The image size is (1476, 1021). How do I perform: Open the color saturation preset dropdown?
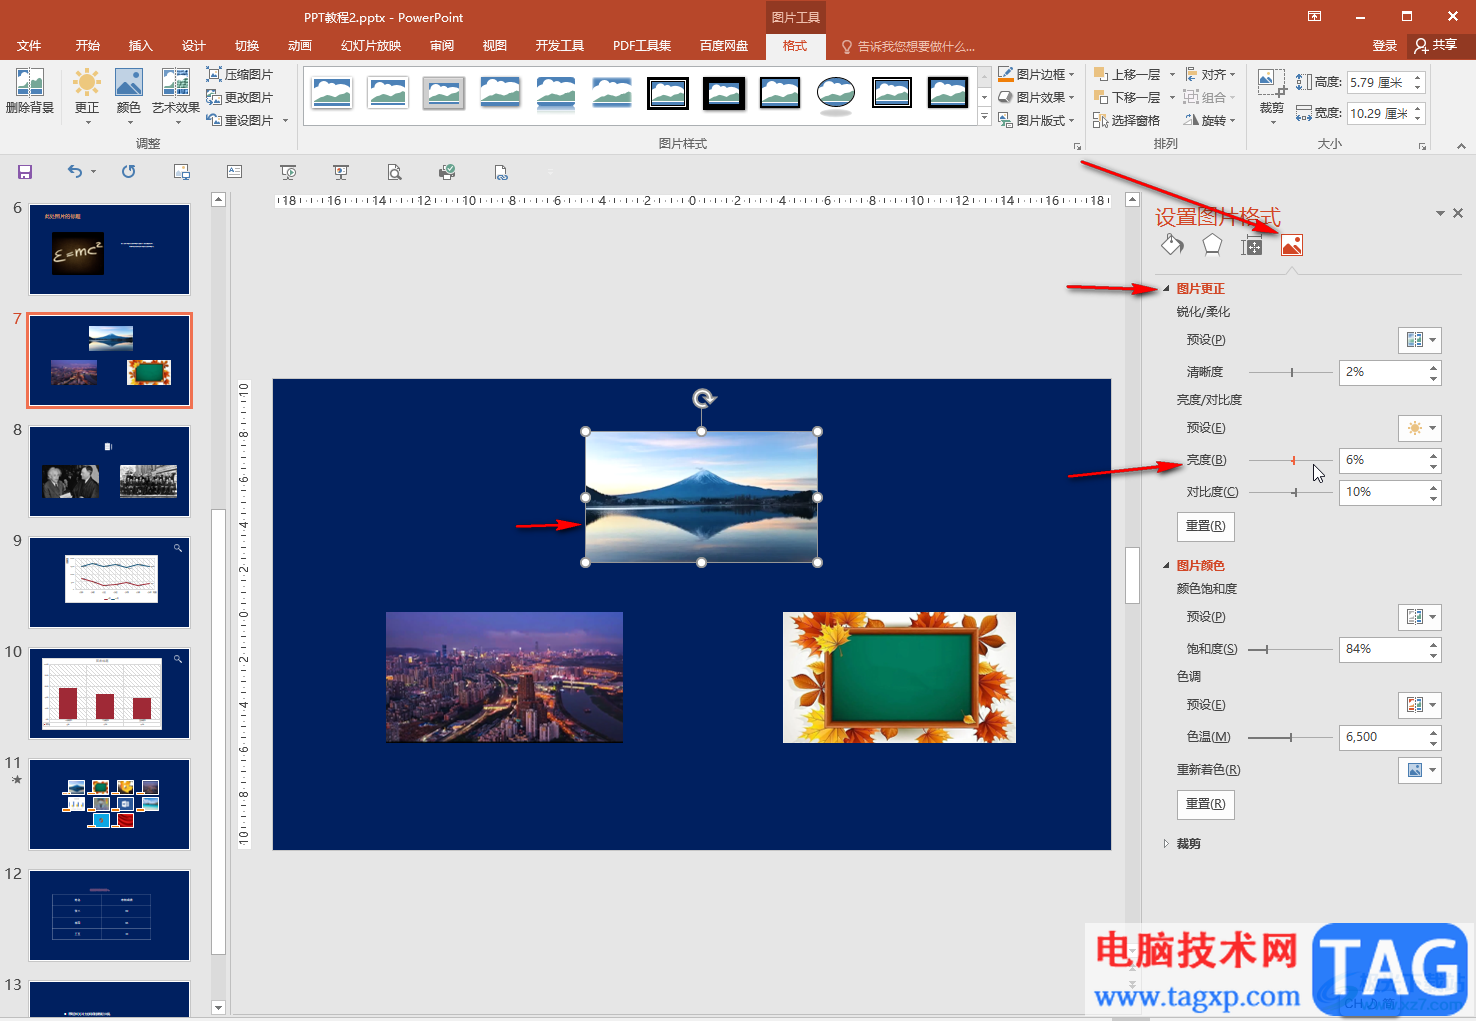[1419, 617]
